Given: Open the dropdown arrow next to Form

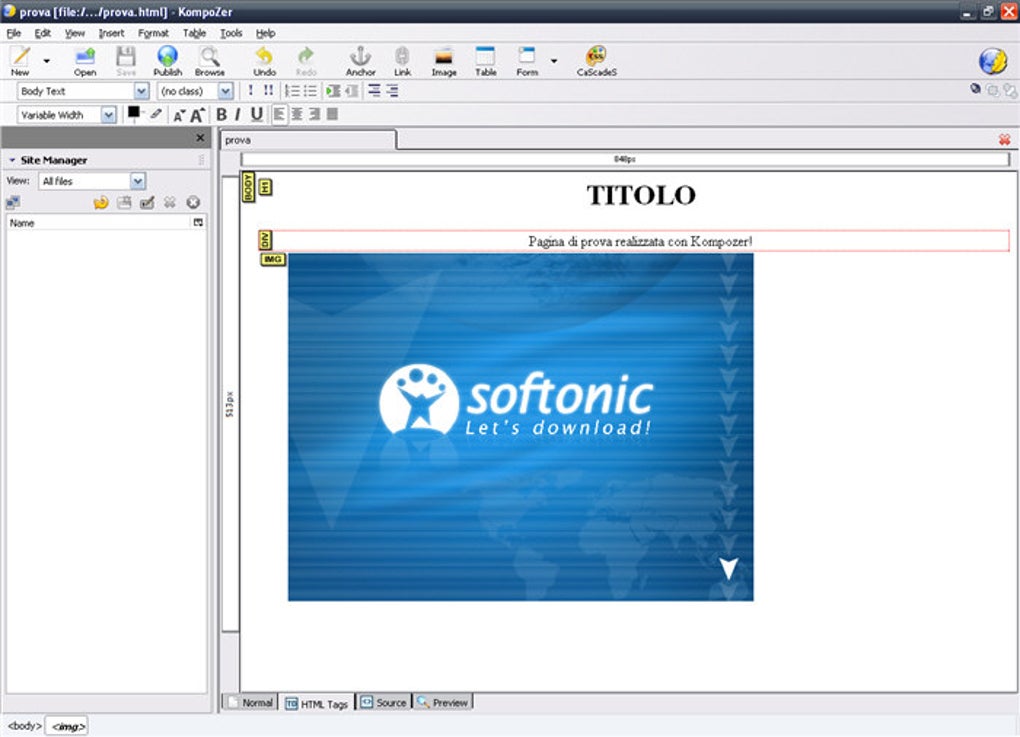Looking at the screenshot, I should tap(554, 61).
